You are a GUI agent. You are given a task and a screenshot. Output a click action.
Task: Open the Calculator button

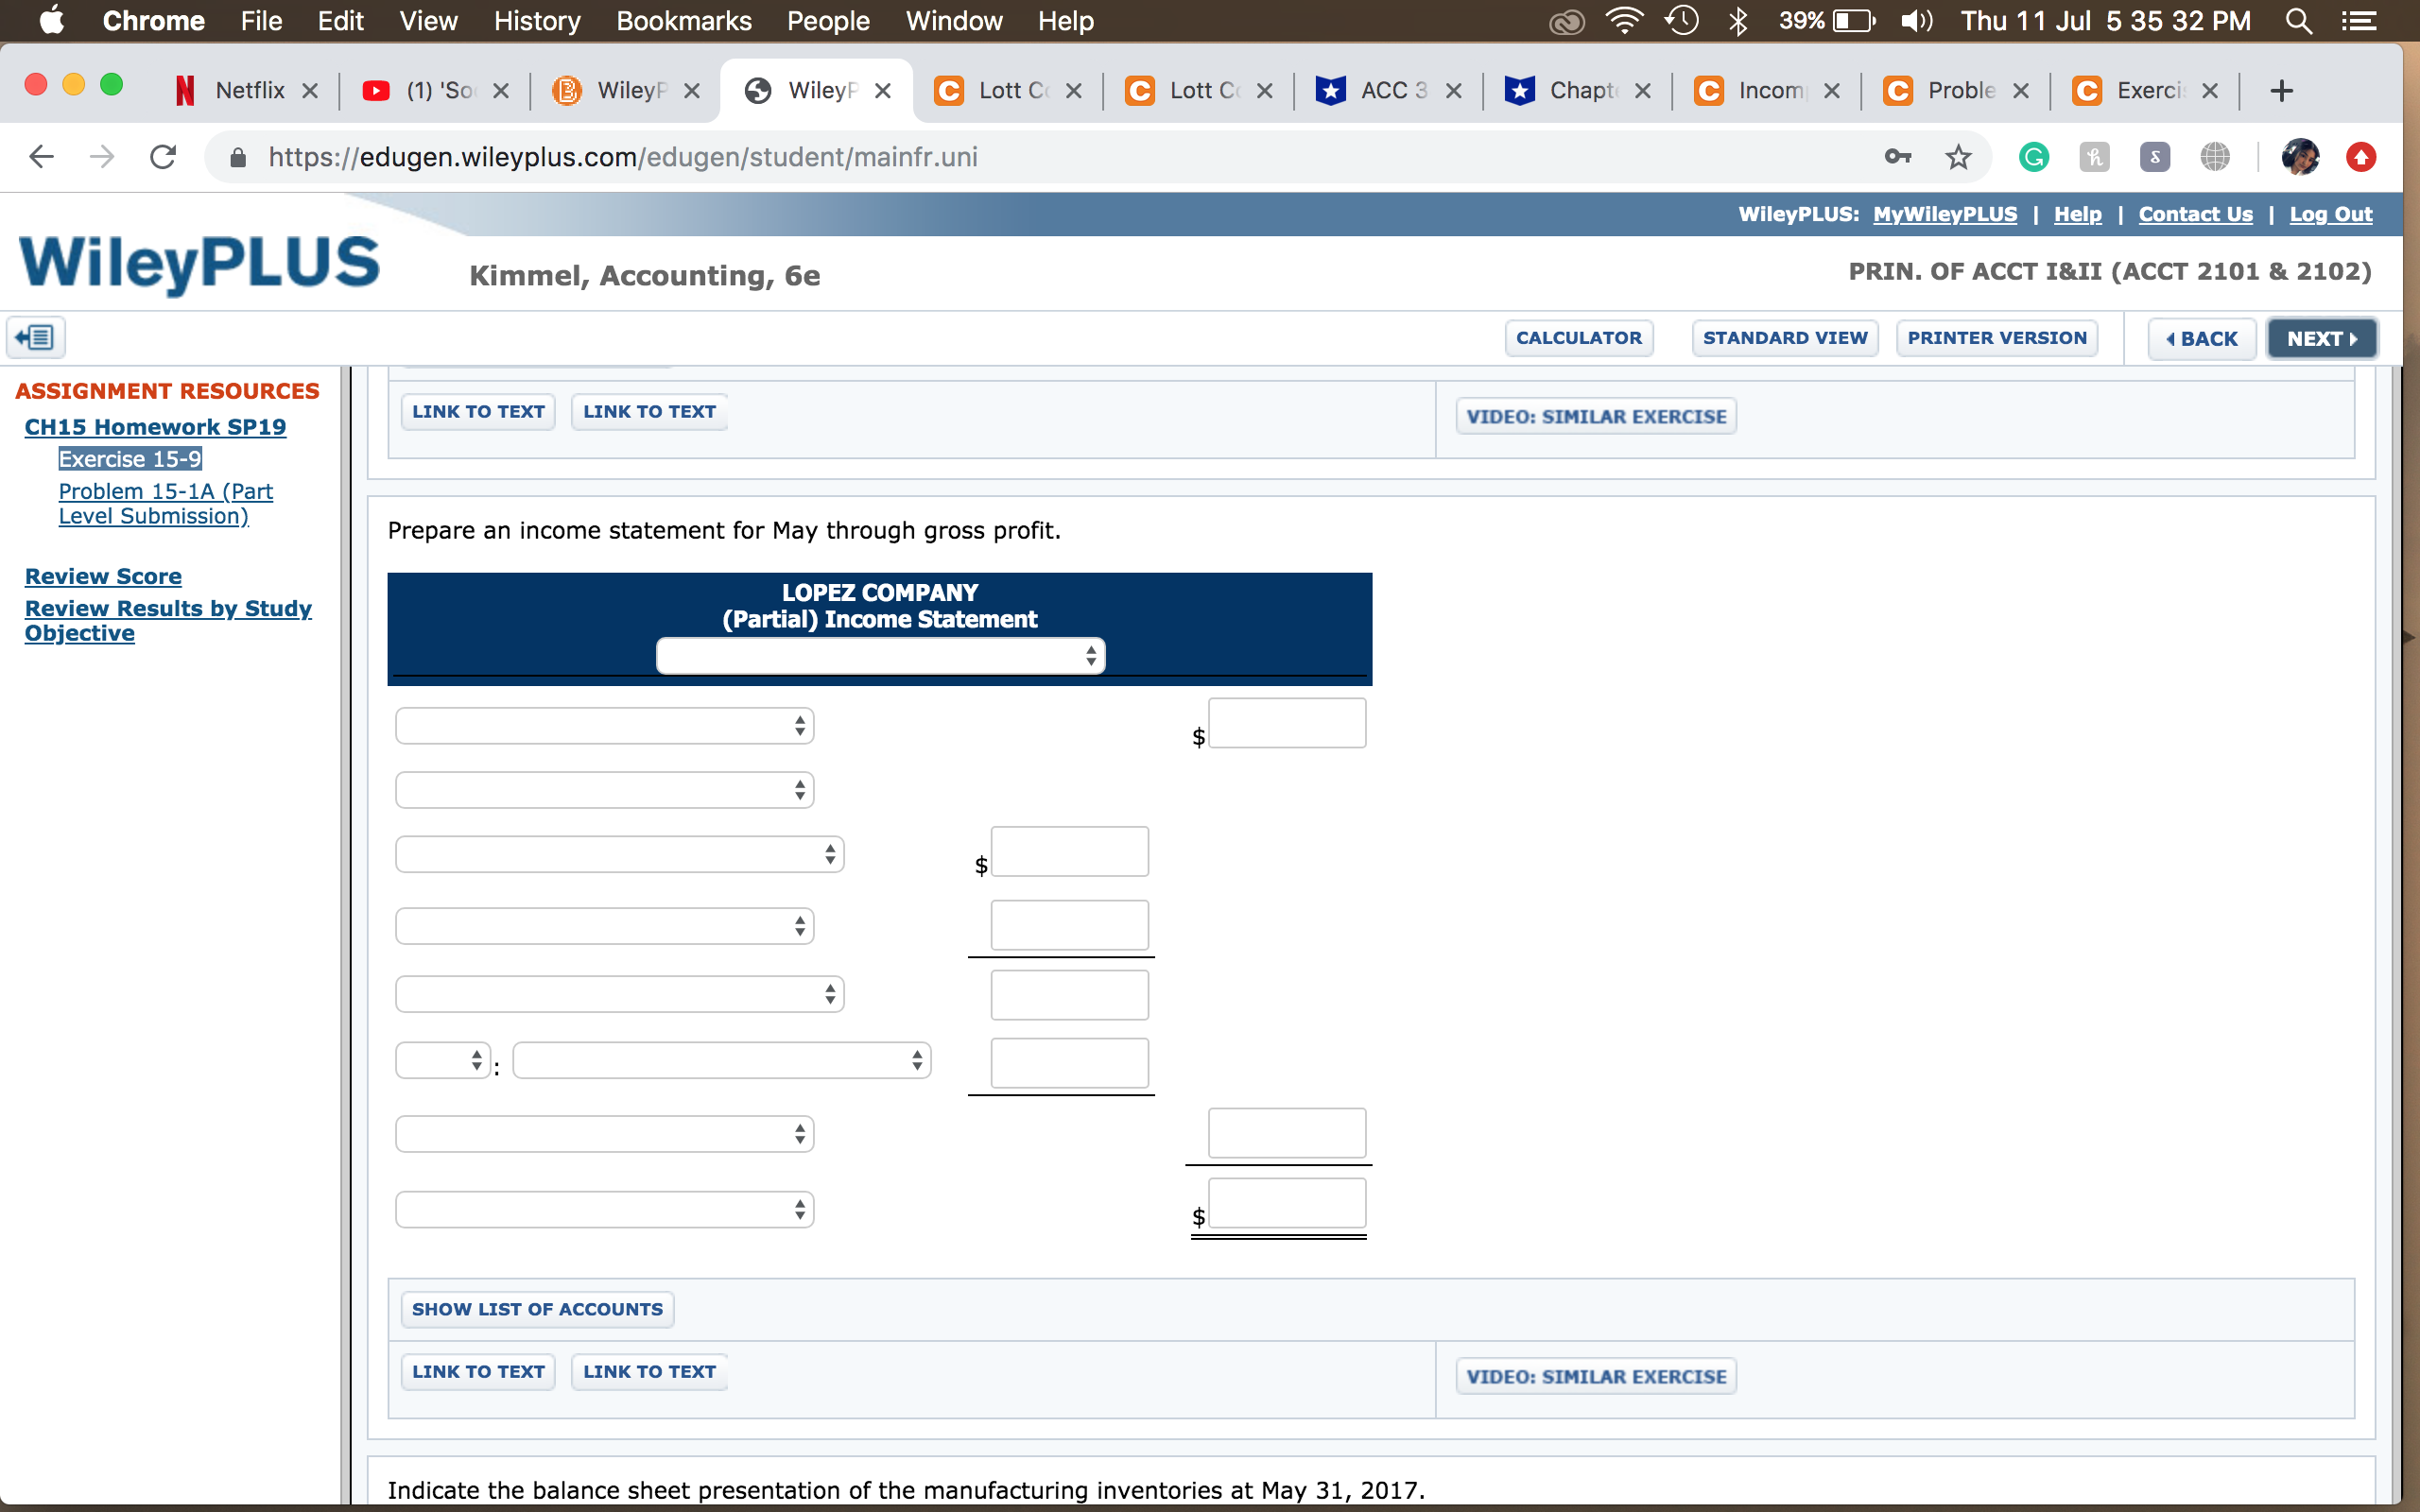1578,338
